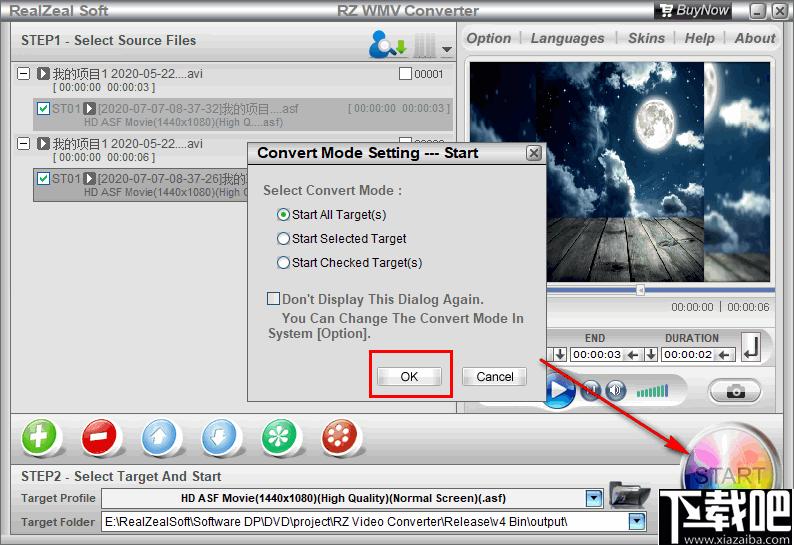Click the 00:00:06 total time label under preview
This screenshot has width=794, height=545.
click(748, 307)
